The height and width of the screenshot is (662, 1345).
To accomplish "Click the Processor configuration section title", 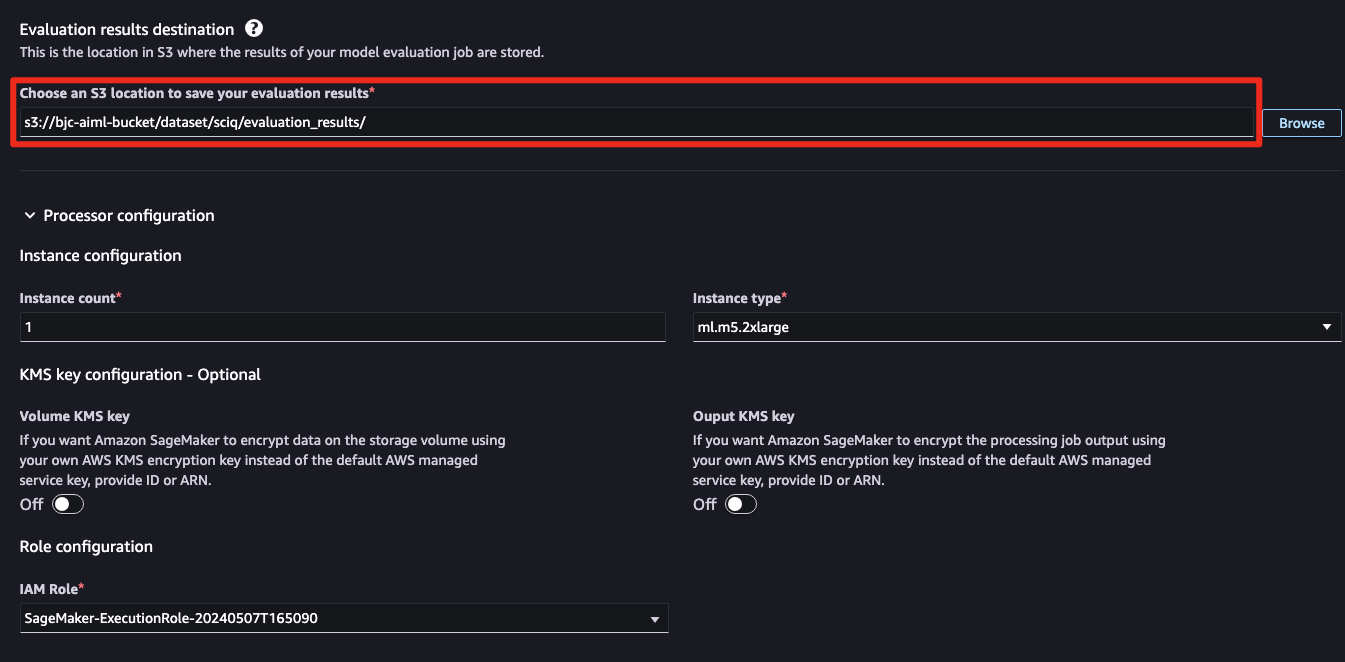I will (x=129, y=216).
